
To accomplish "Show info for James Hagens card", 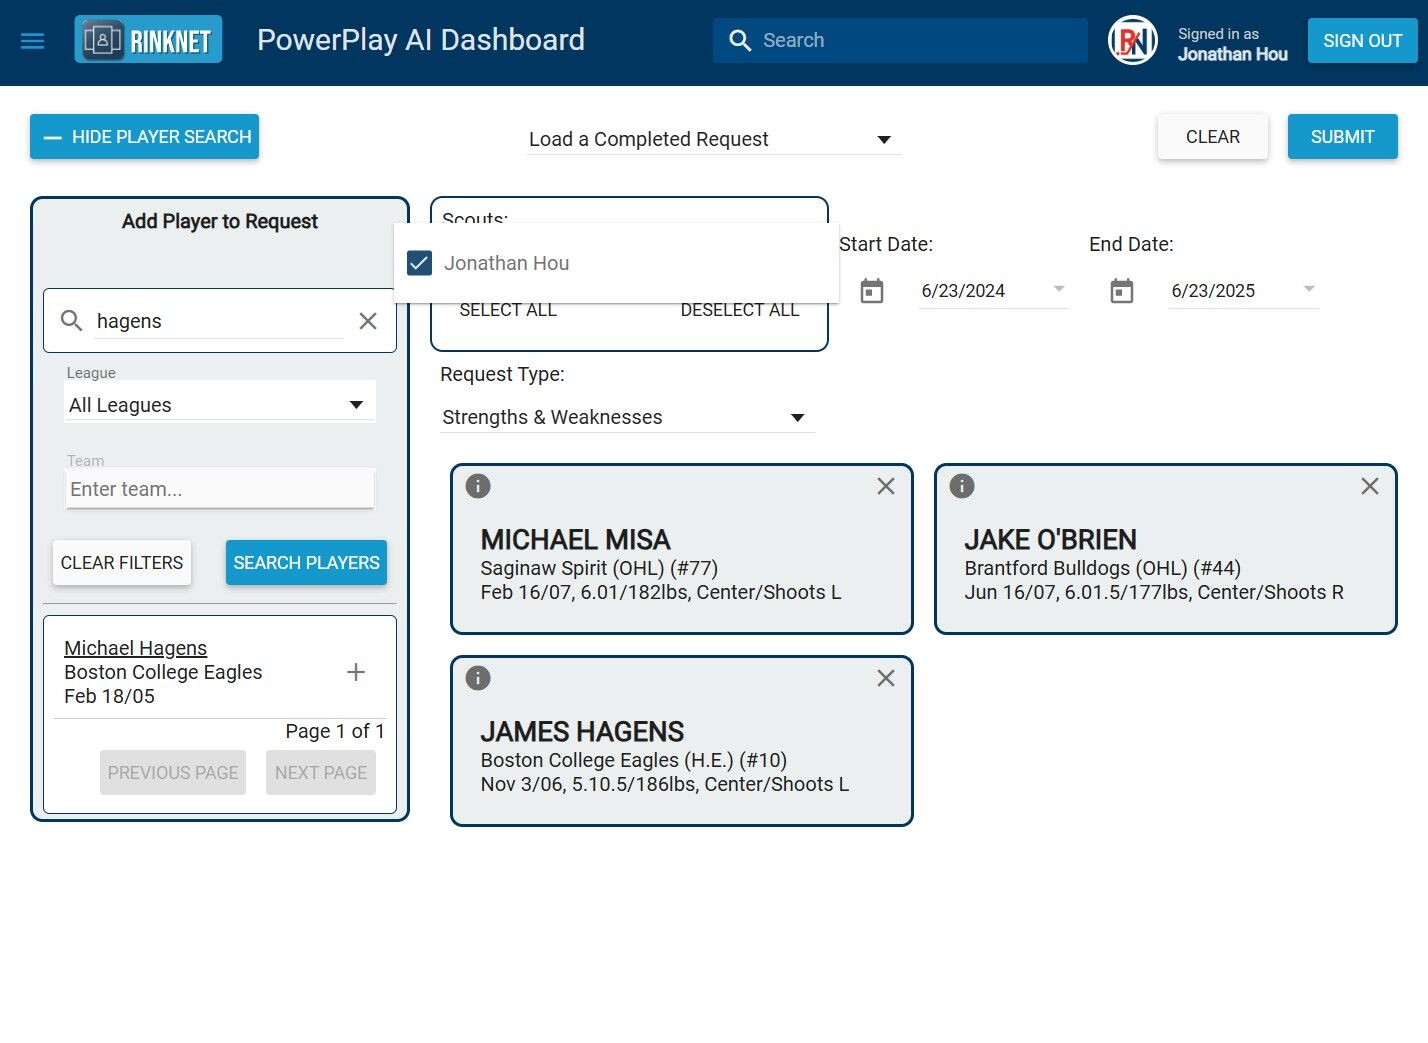I will [478, 678].
